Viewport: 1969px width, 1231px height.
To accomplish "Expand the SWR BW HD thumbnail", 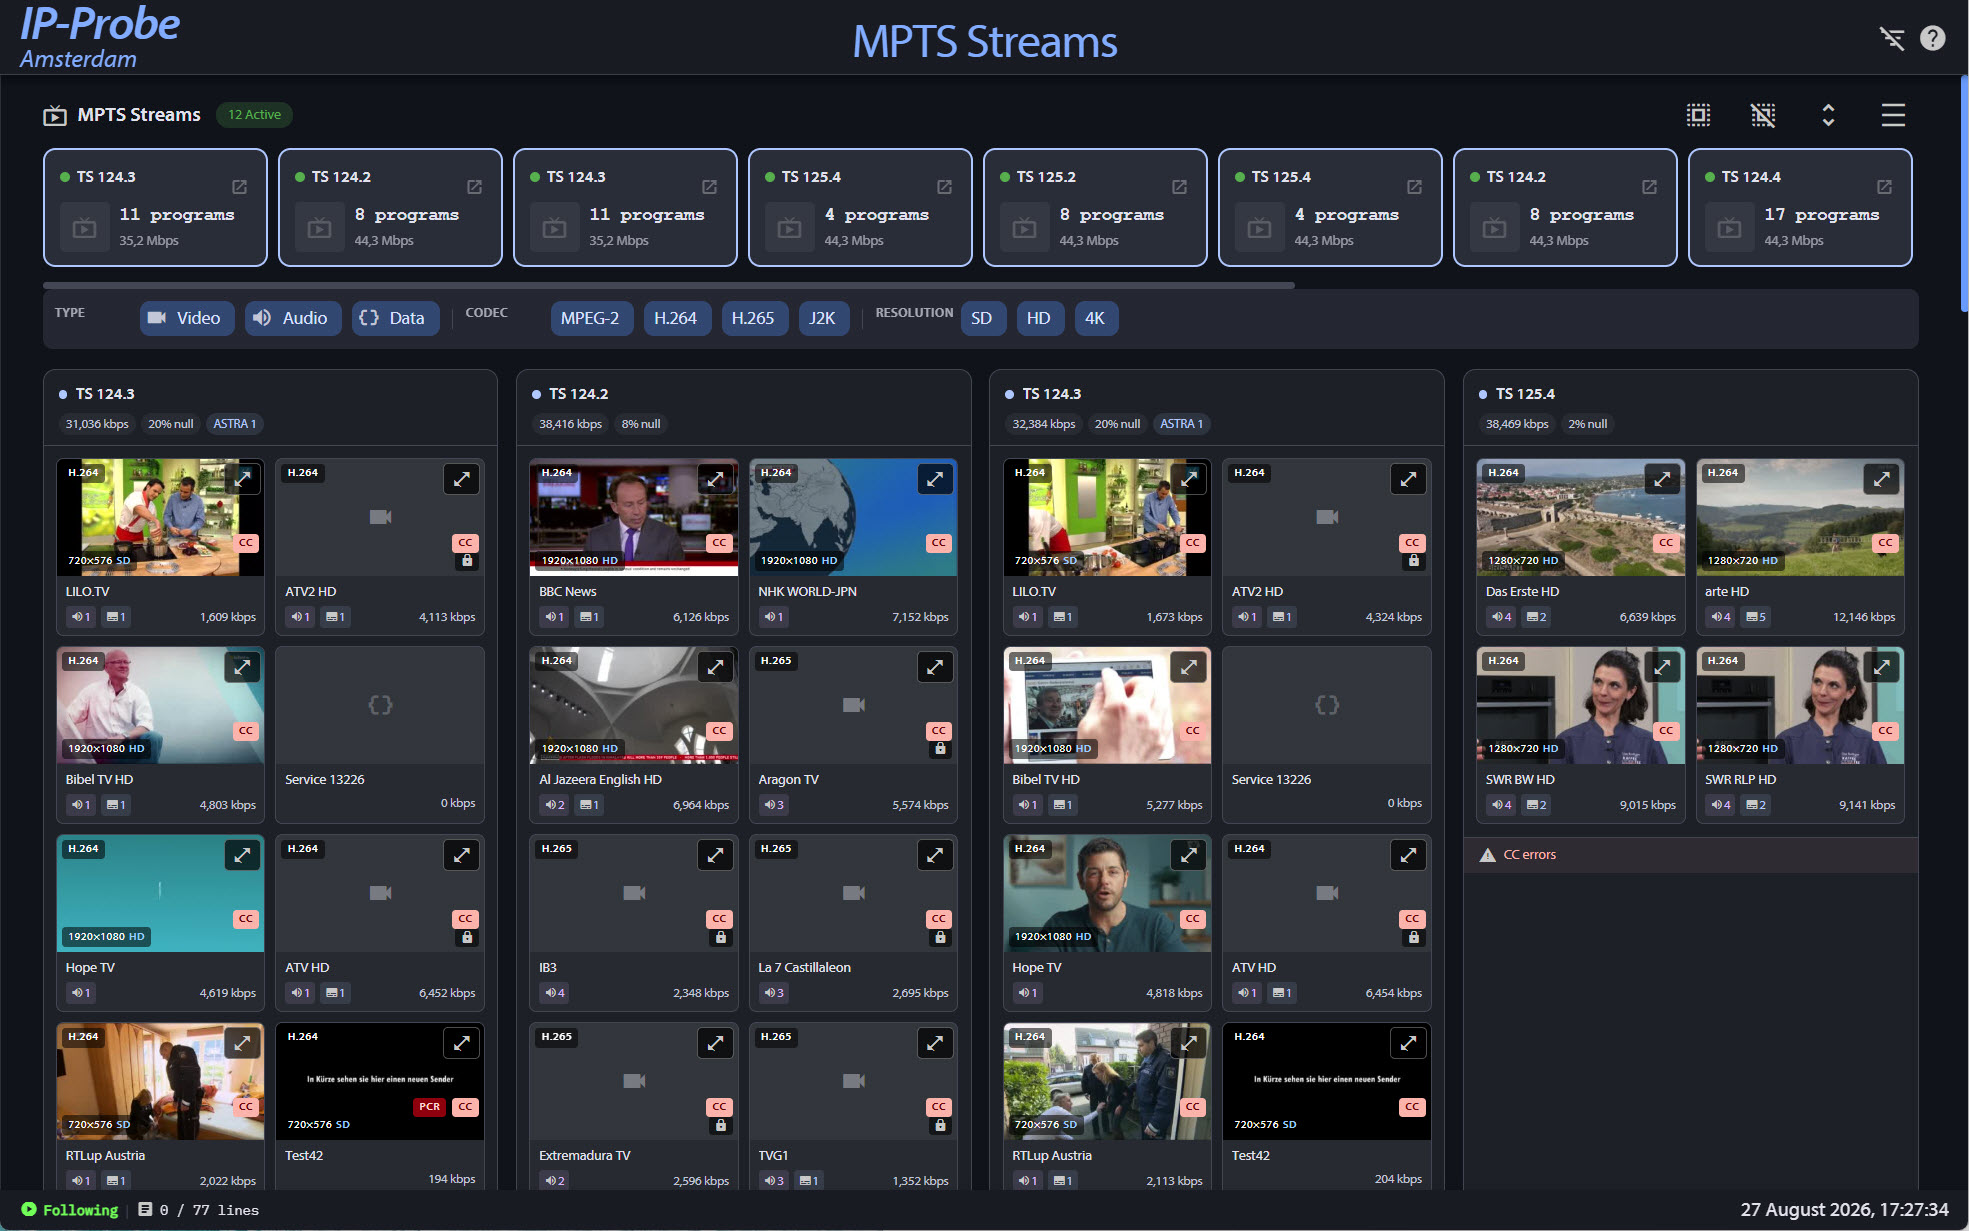I will 1662,667.
